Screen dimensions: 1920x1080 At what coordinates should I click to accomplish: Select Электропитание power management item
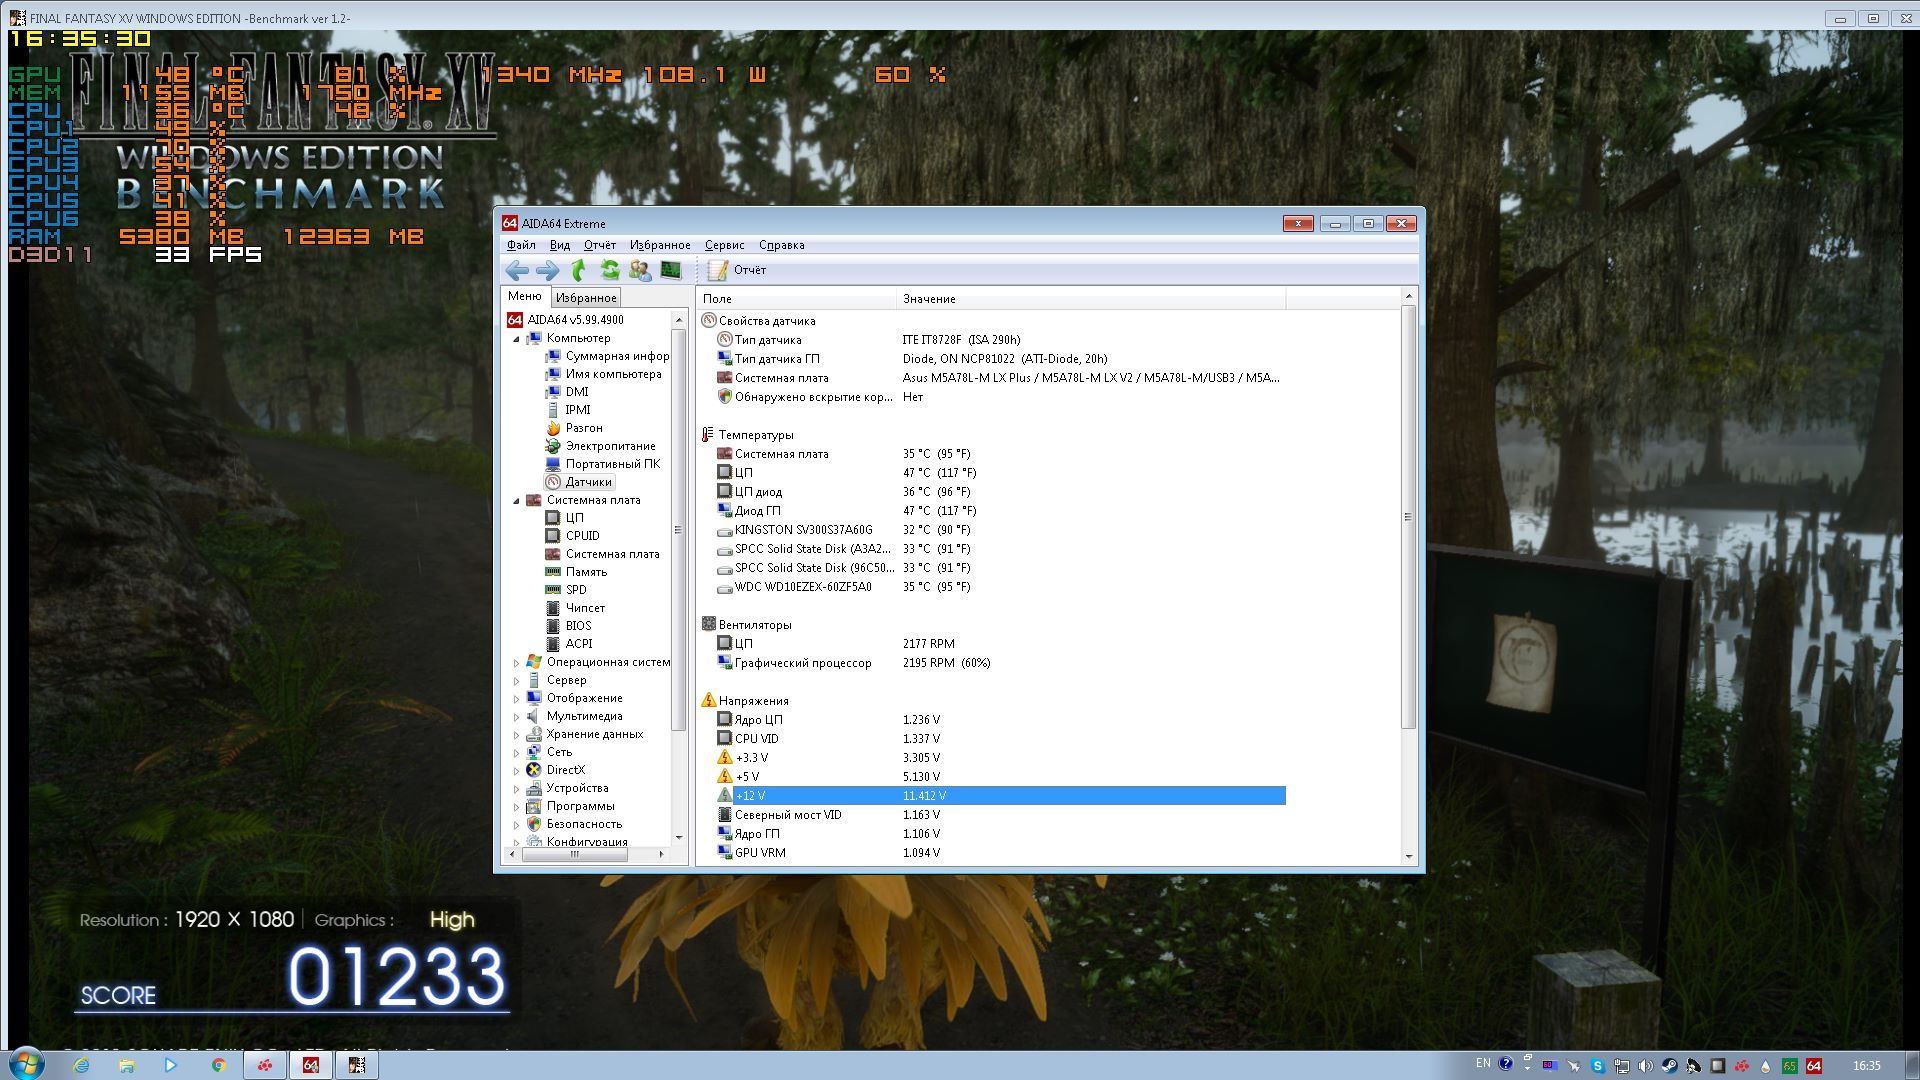click(x=610, y=446)
